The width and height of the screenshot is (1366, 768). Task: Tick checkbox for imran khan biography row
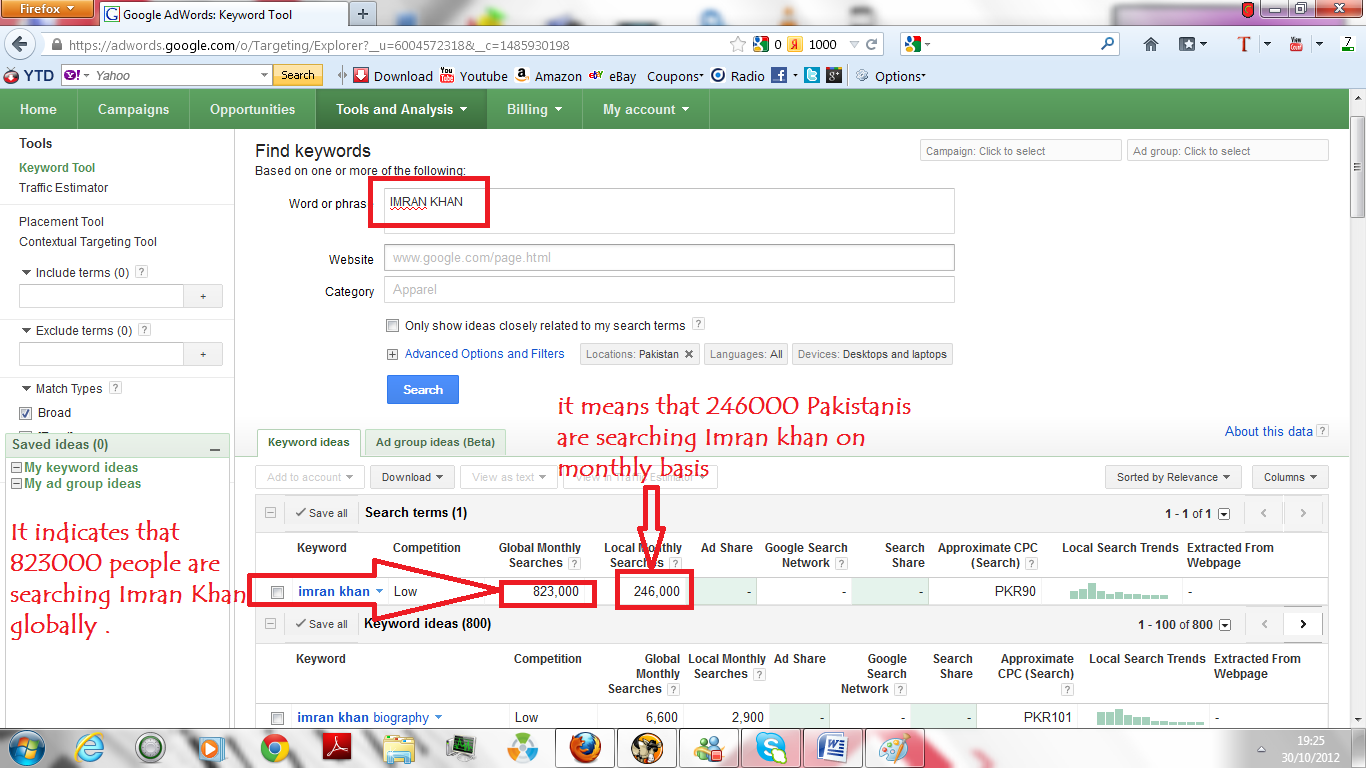pyautogui.click(x=277, y=718)
